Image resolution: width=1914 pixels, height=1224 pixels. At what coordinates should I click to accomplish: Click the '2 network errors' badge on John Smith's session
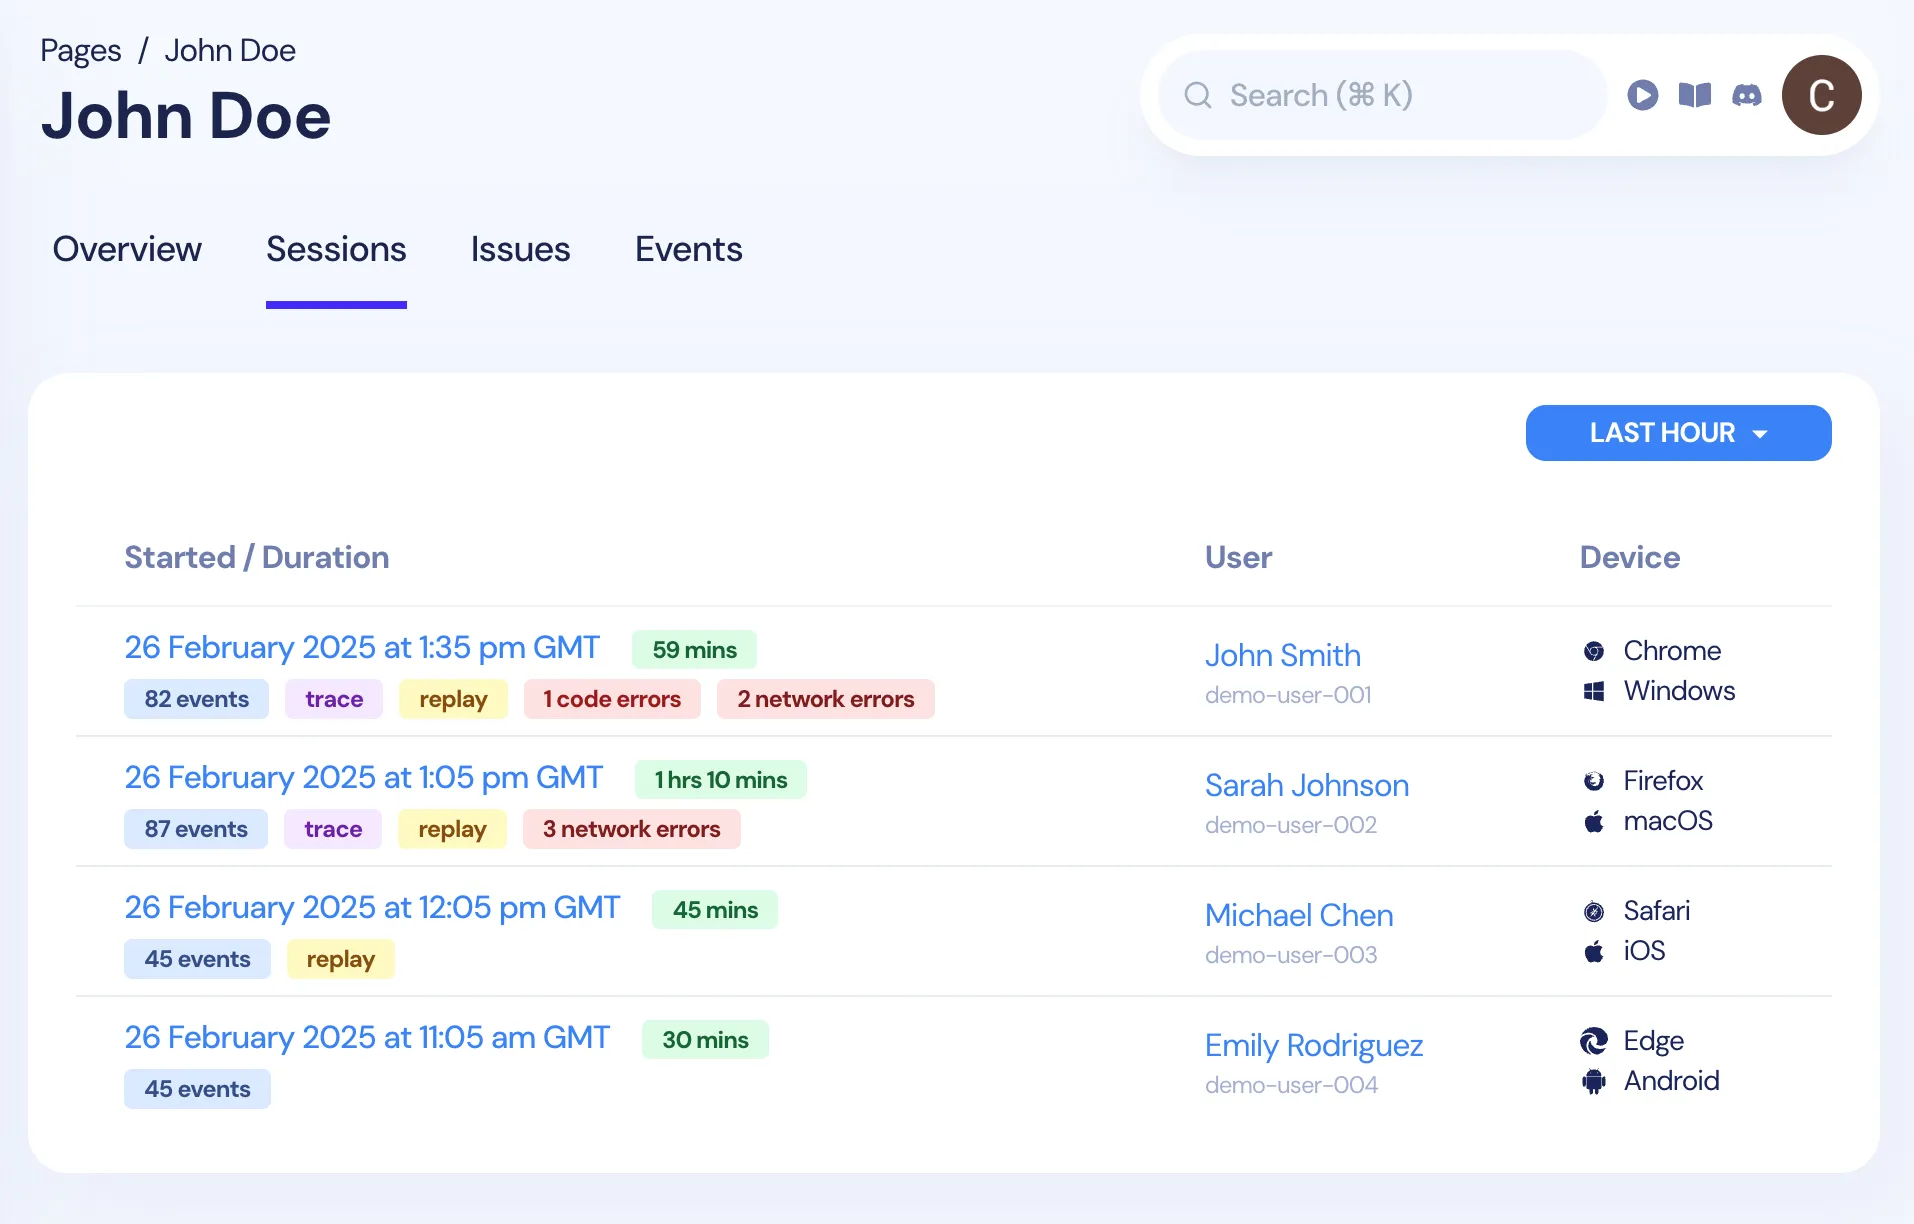coord(825,699)
